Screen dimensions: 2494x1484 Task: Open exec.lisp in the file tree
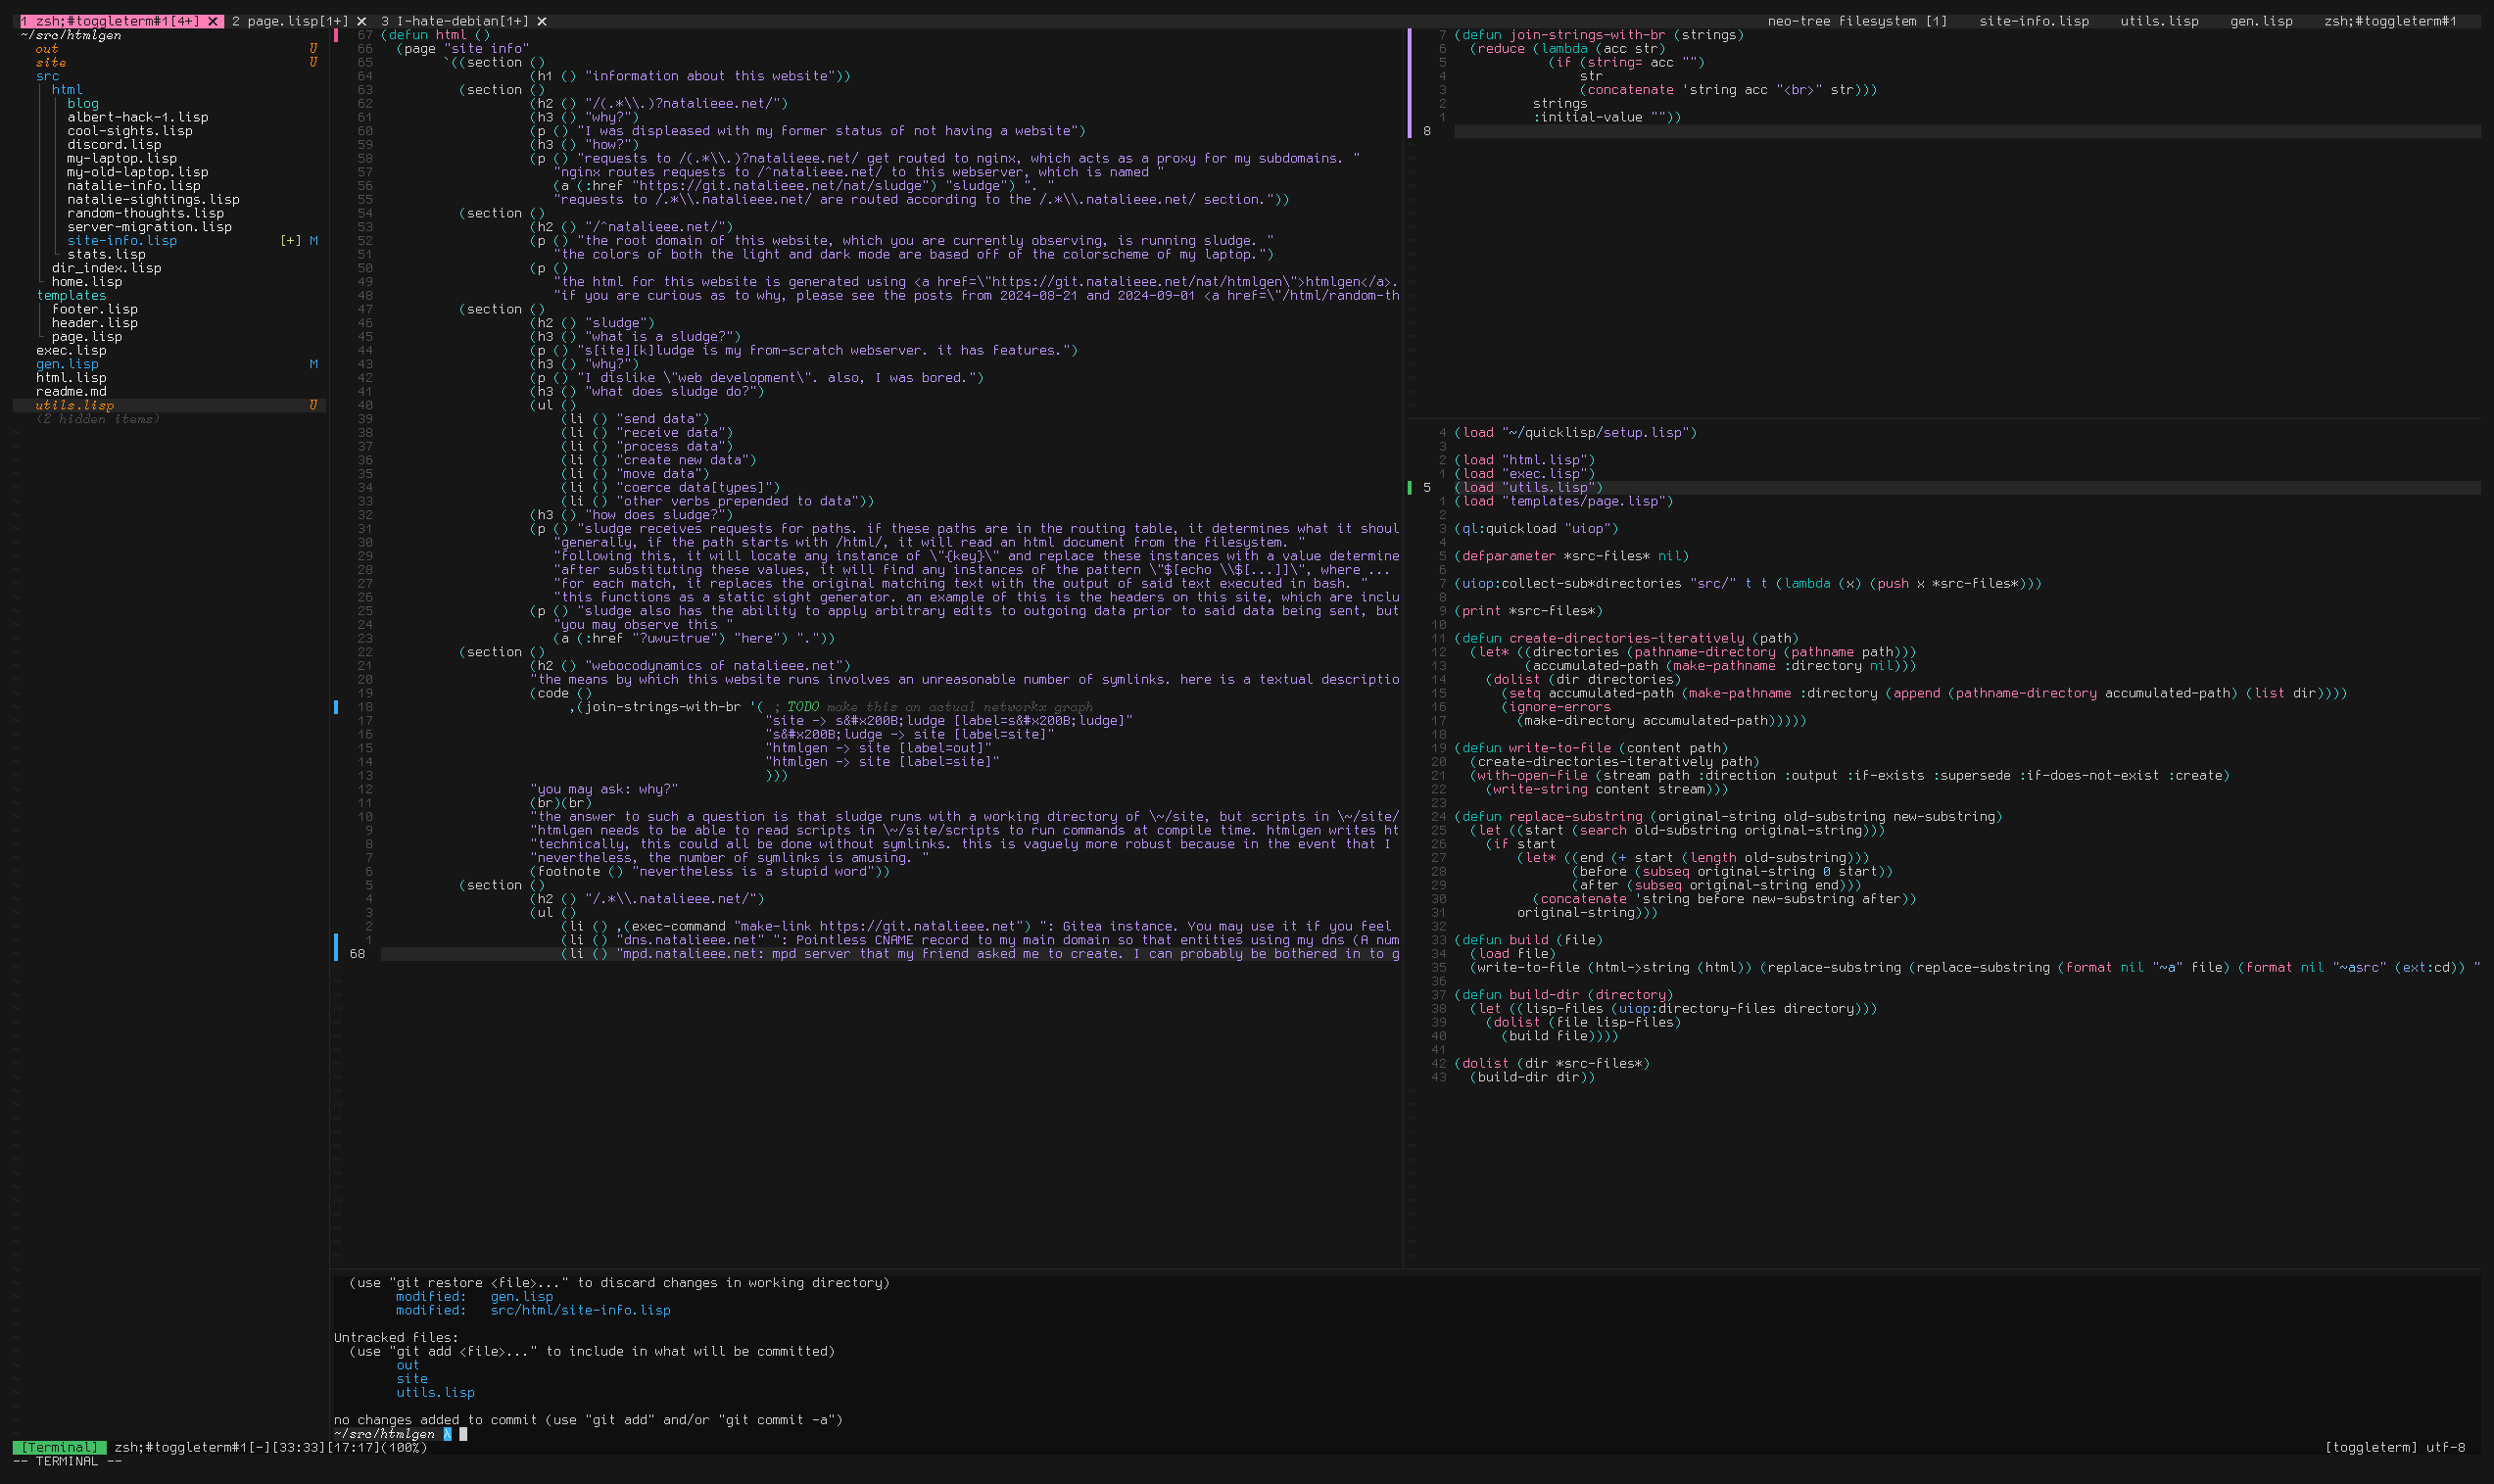71,351
